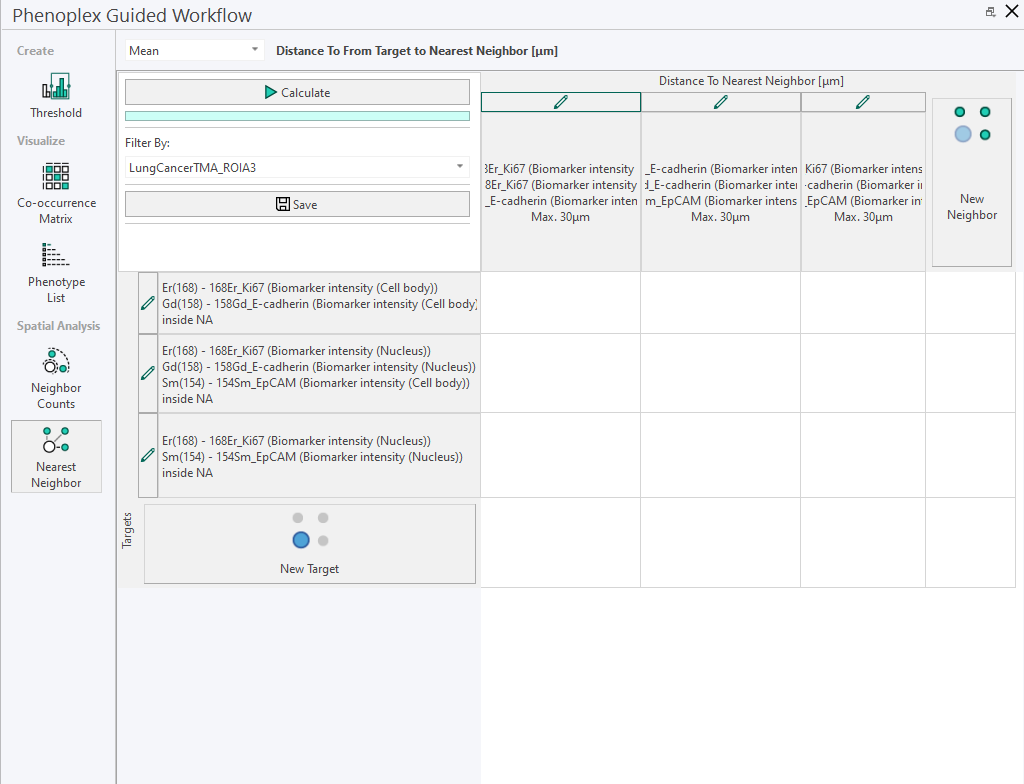
Task: Click the 'Distance To Nearest Neighbor [µm]' header
Action: [x=751, y=80]
